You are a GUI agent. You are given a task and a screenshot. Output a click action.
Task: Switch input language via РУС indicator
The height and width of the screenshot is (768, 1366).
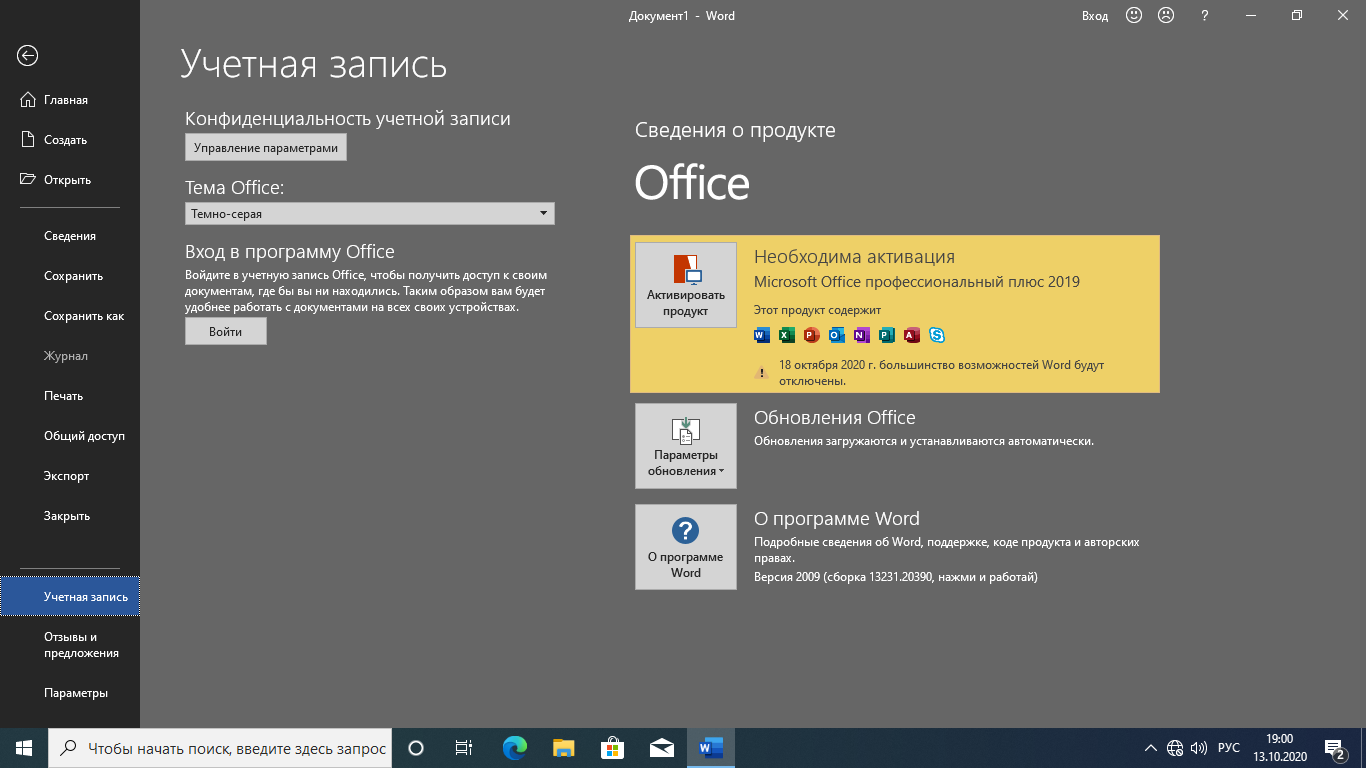[x=1229, y=748]
